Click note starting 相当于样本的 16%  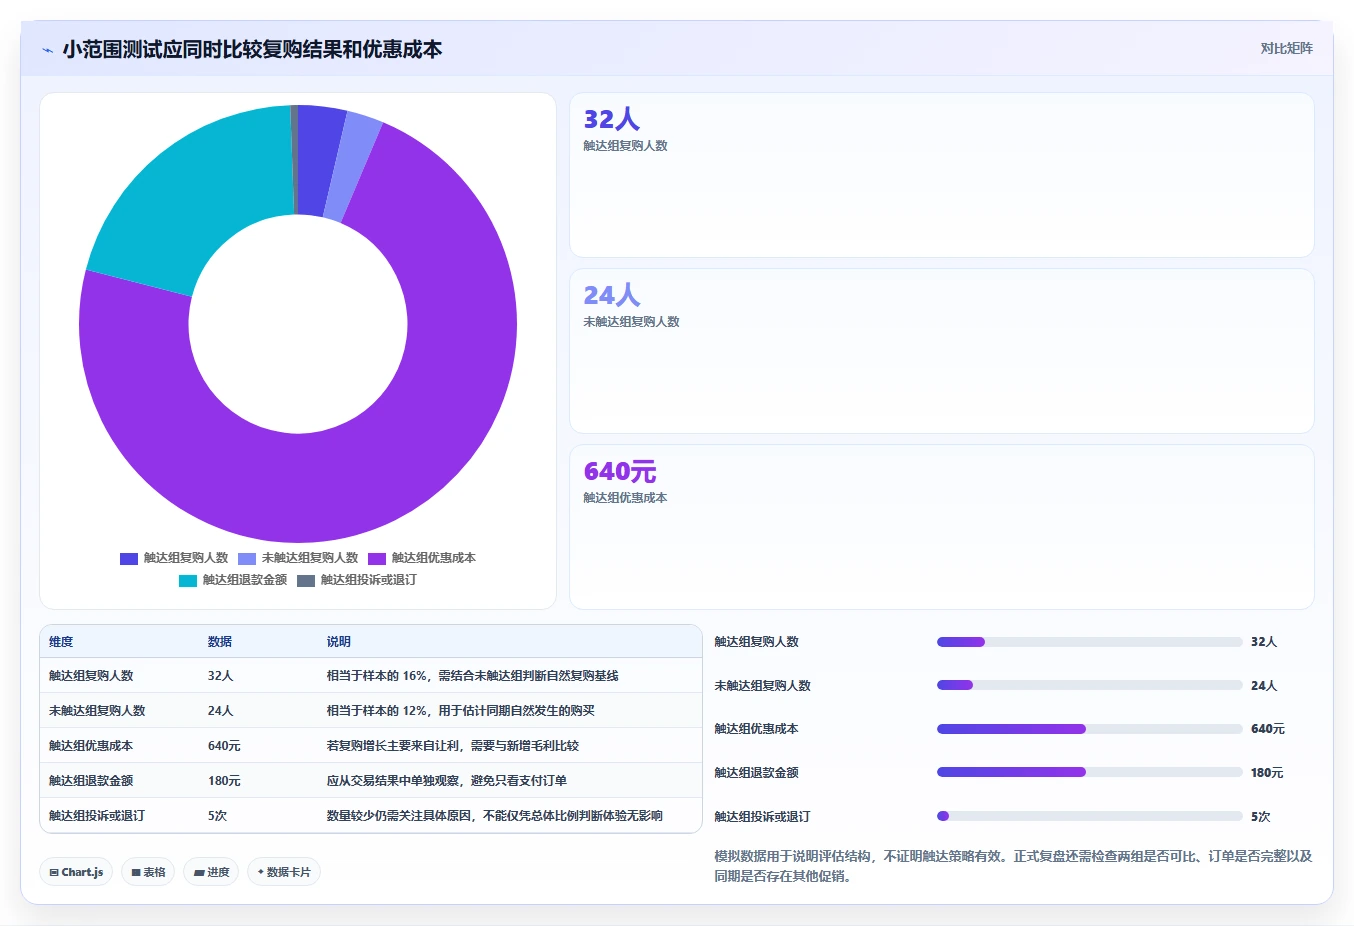(472, 676)
